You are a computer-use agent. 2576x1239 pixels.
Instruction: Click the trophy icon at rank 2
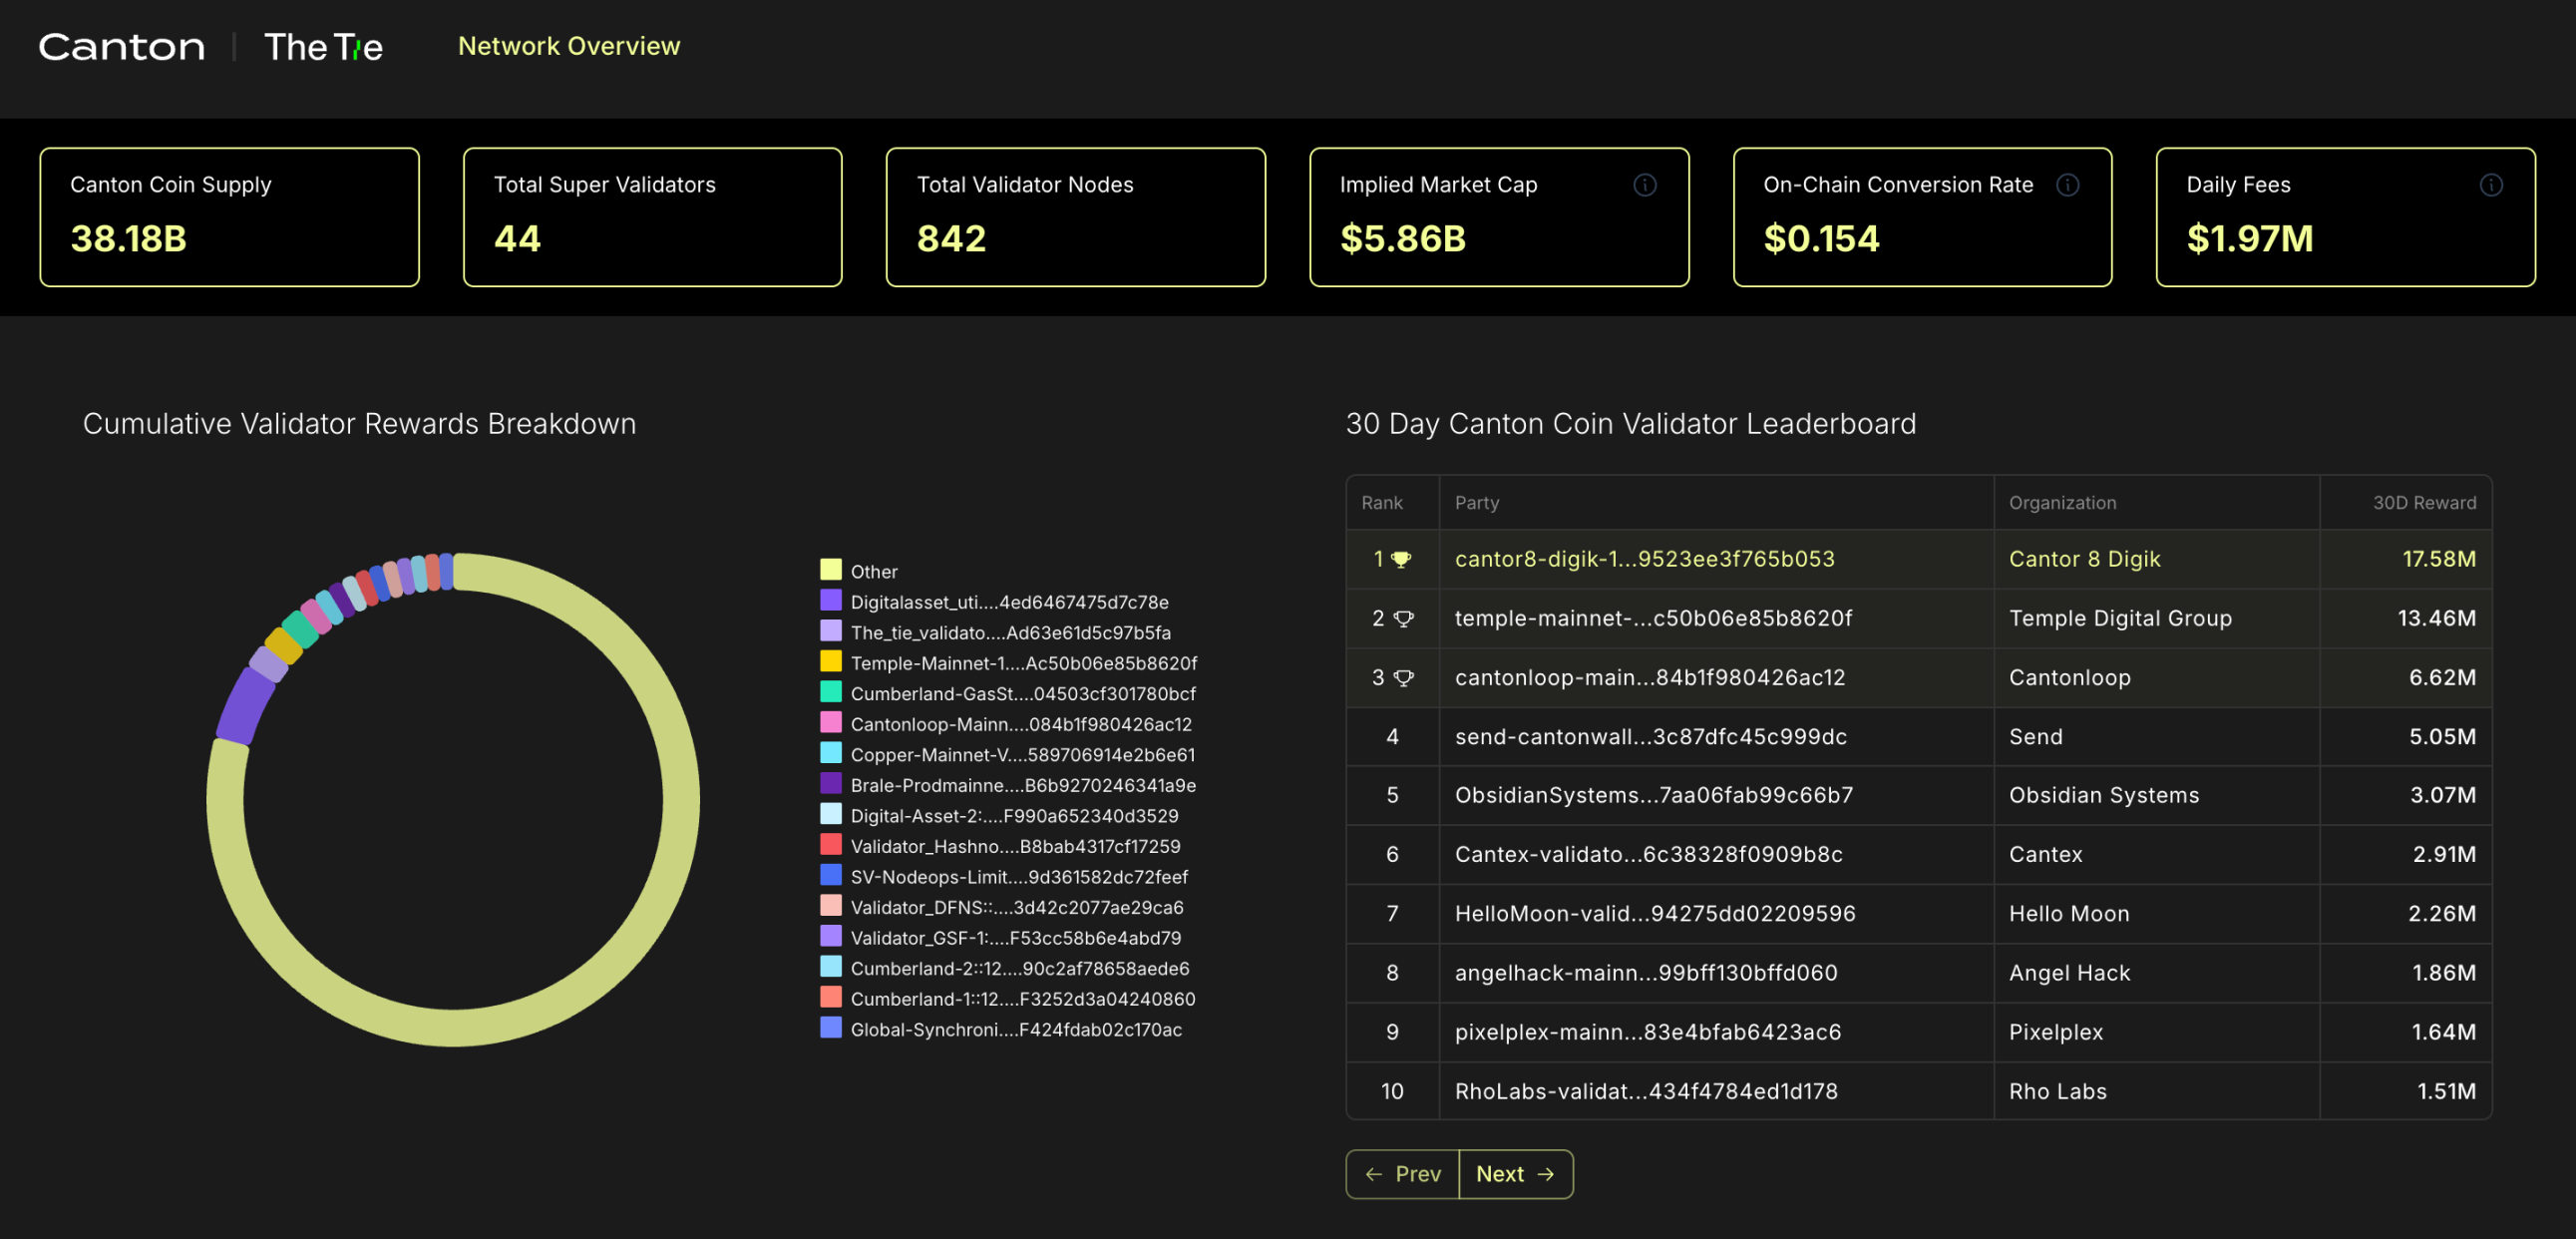[x=1403, y=619]
